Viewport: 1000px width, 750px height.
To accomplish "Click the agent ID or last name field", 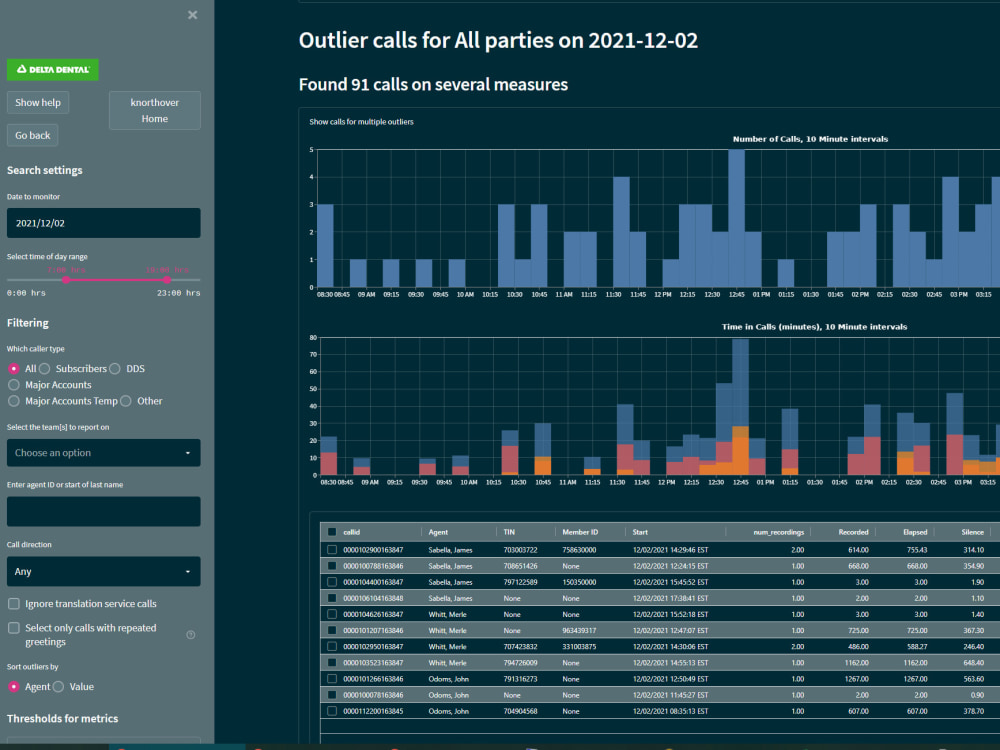I will pos(103,511).
